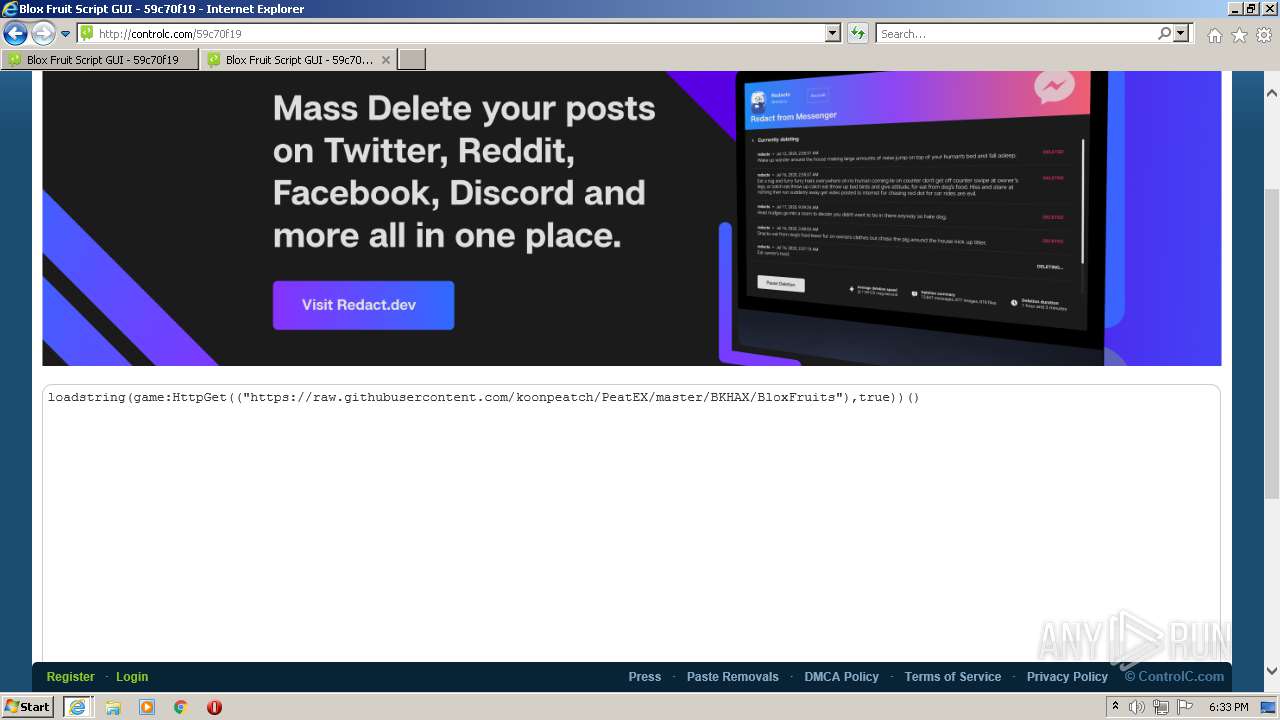Click the page scrollbar up arrow
This screenshot has height=720, width=1280.
click(1272, 93)
